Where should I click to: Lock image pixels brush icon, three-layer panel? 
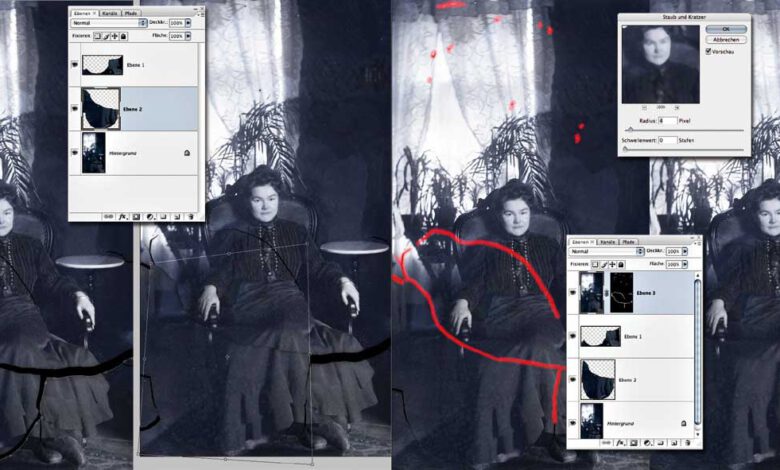(x=106, y=36)
